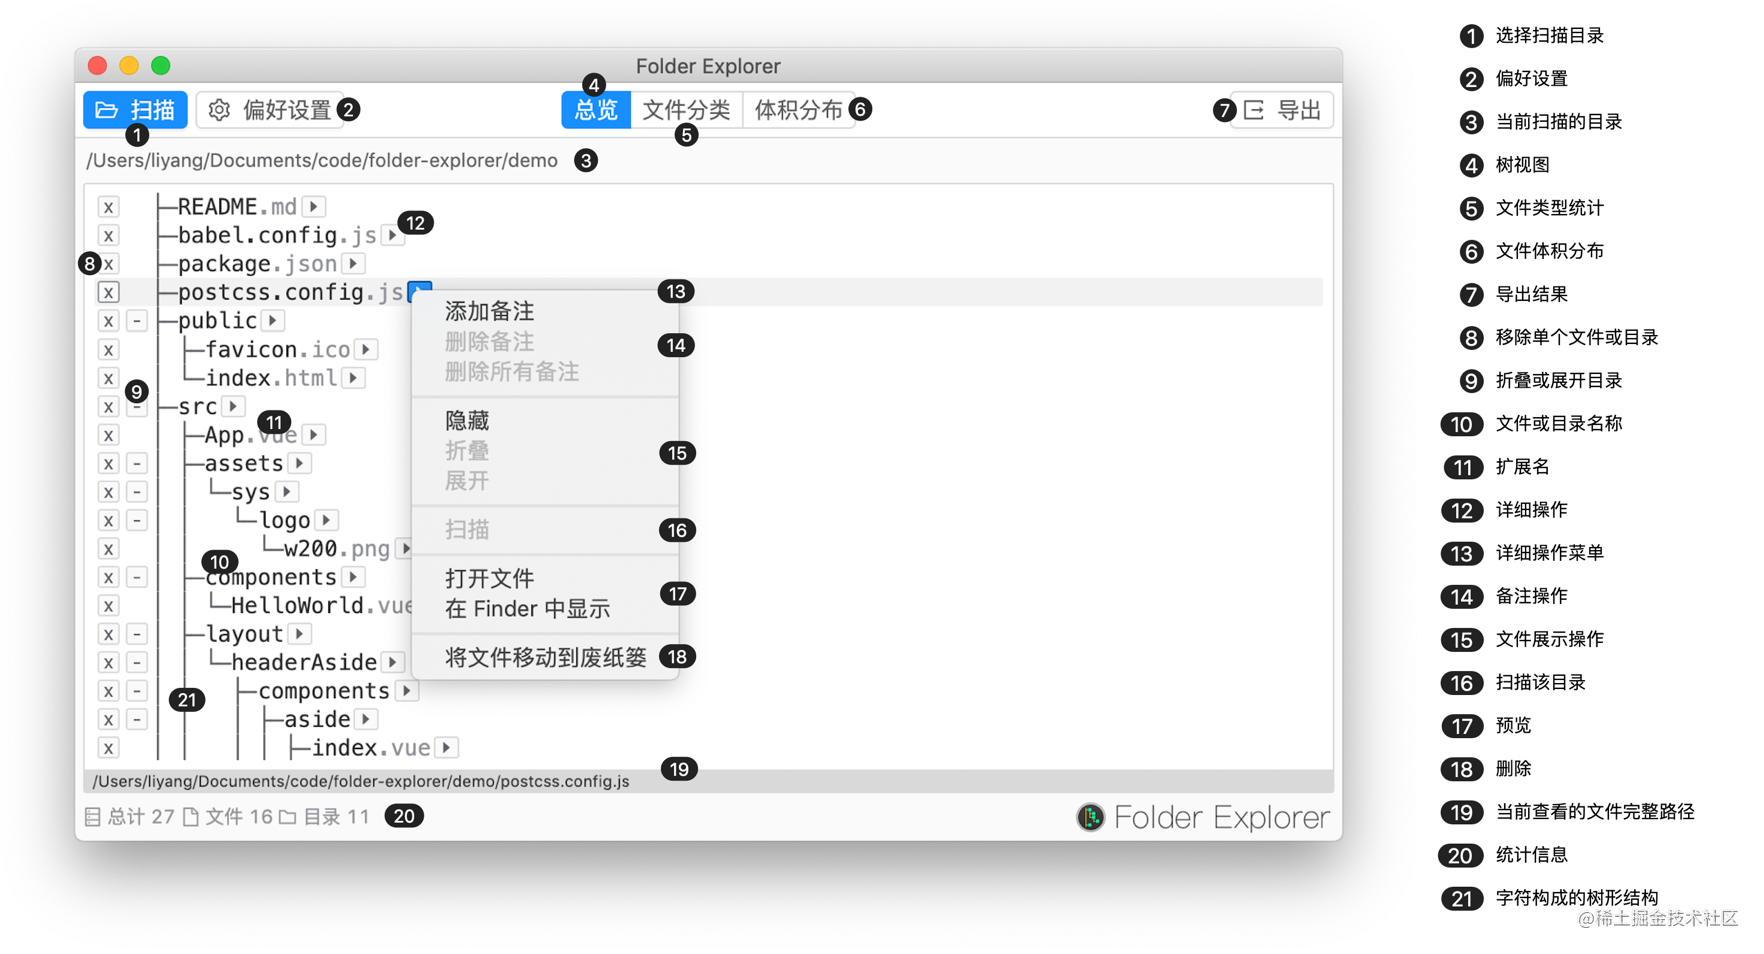Collapse the public directory with its minus toggle
1764x954 pixels.
click(x=137, y=320)
